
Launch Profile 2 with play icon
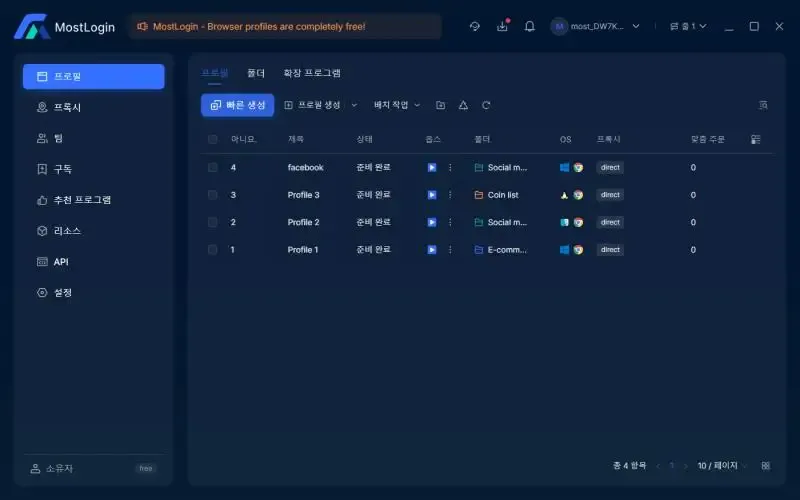pos(432,222)
